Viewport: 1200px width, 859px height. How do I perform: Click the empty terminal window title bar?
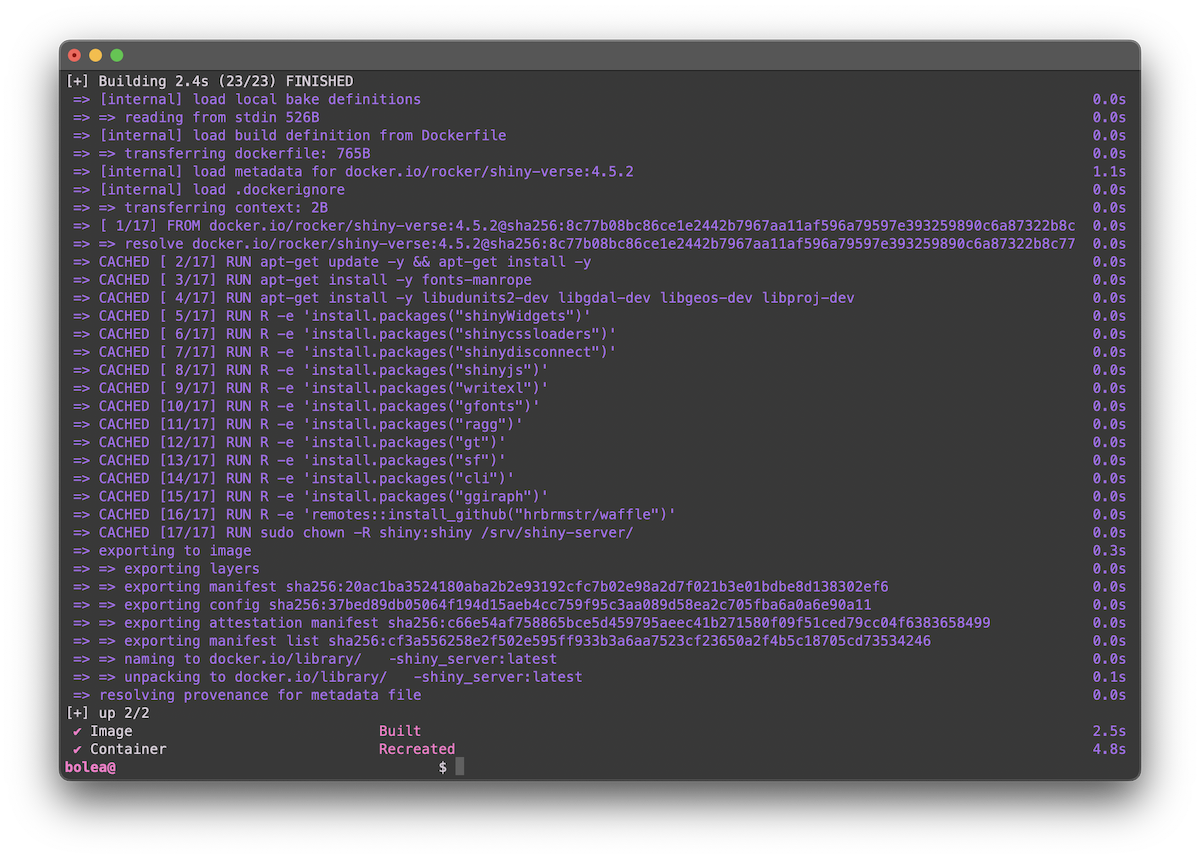(x=600, y=55)
